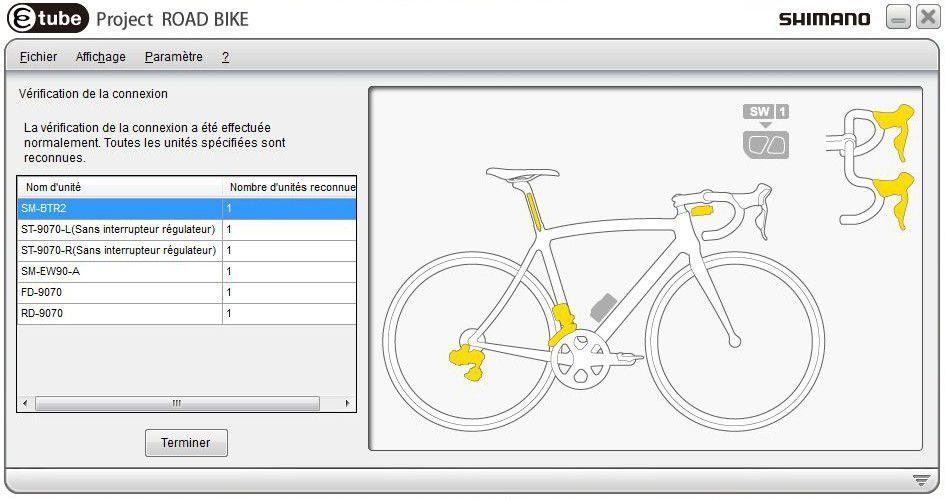Select the ST-9070-R unit row
This screenshot has width=945, height=499.
(x=187, y=251)
